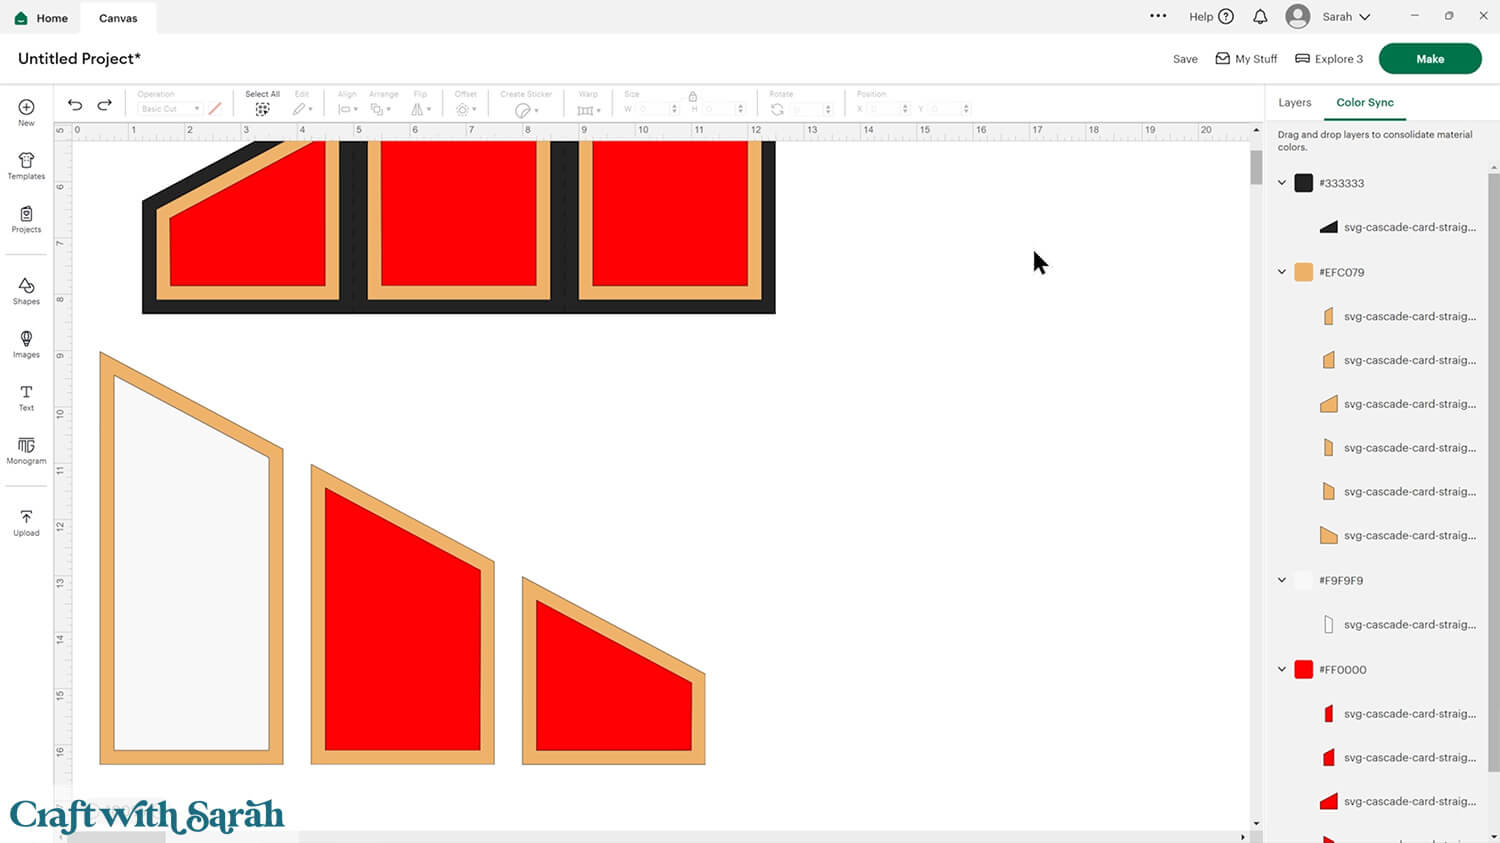Click the #EFC079 tan color swatch
The height and width of the screenshot is (843, 1500).
click(1303, 272)
